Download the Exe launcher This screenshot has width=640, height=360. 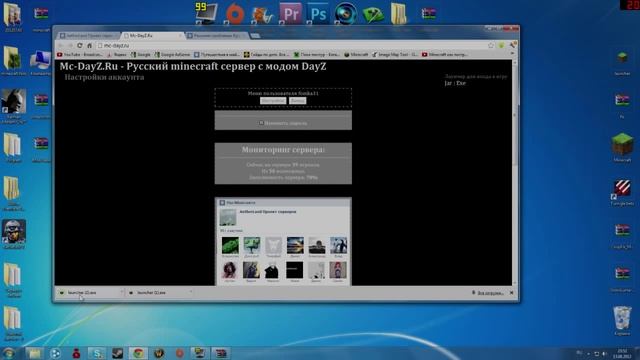461,83
